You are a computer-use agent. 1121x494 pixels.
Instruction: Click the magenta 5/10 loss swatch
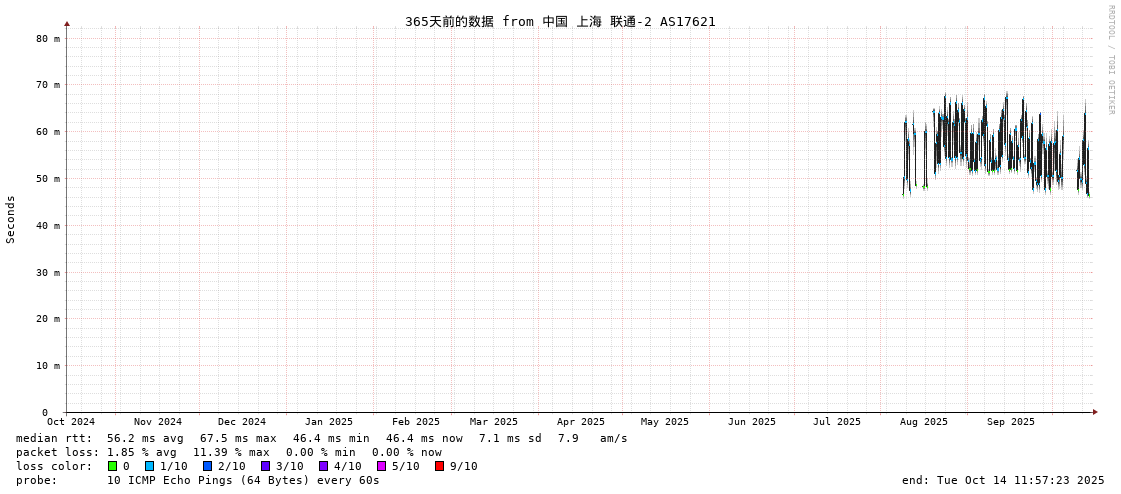[x=381, y=466]
